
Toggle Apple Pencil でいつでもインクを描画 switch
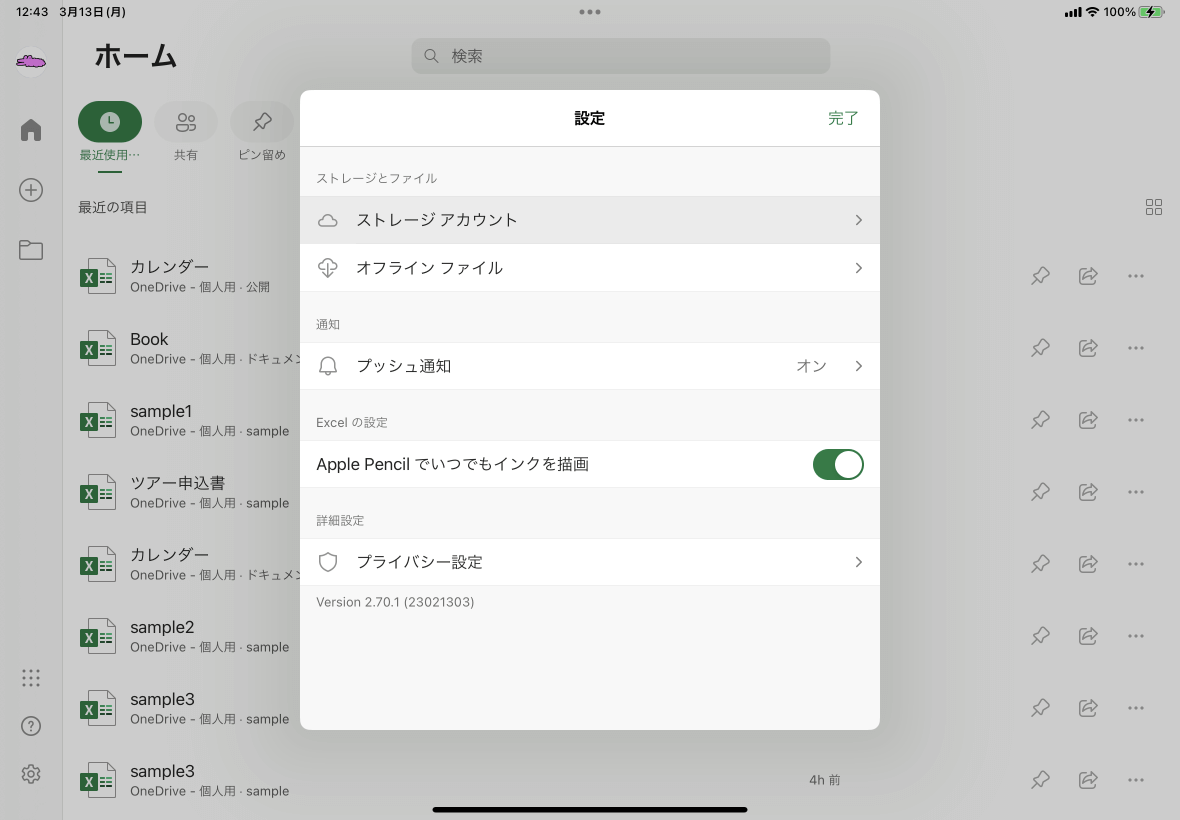(x=838, y=464)
